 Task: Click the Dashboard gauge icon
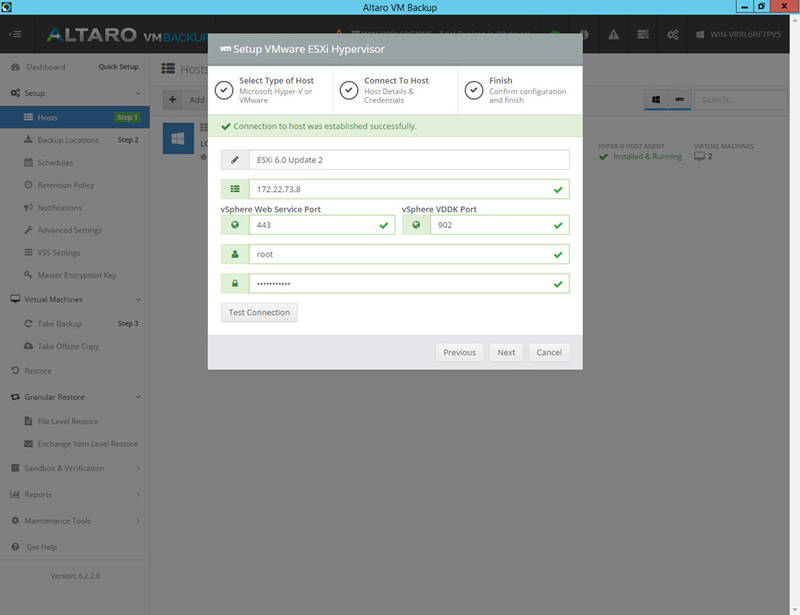(x=15, y=67)
